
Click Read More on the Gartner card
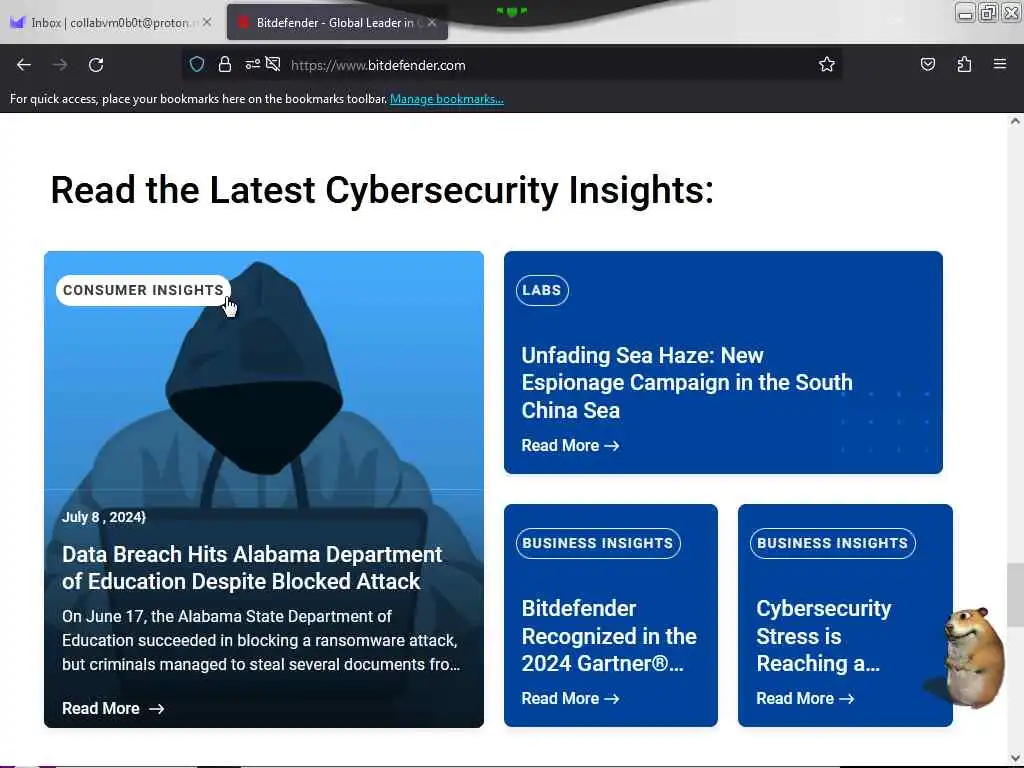point(570,699)
